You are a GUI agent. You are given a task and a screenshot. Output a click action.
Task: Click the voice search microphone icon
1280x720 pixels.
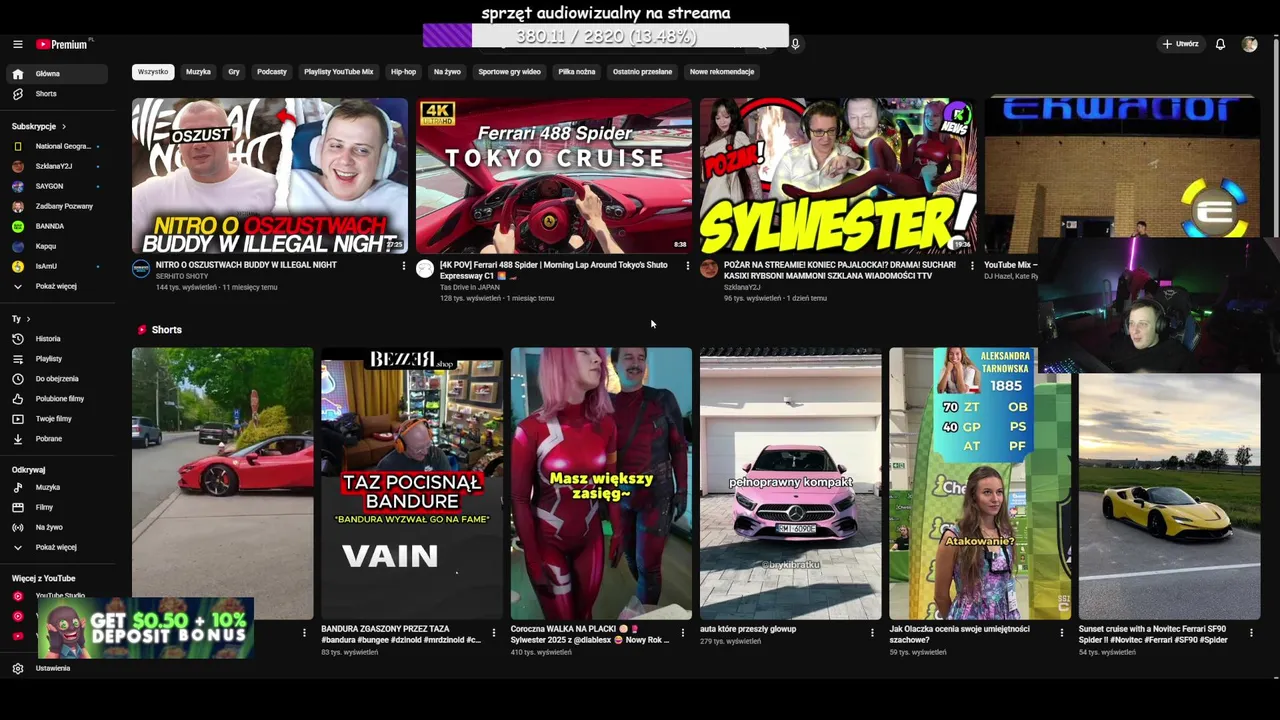pos(795,44)
